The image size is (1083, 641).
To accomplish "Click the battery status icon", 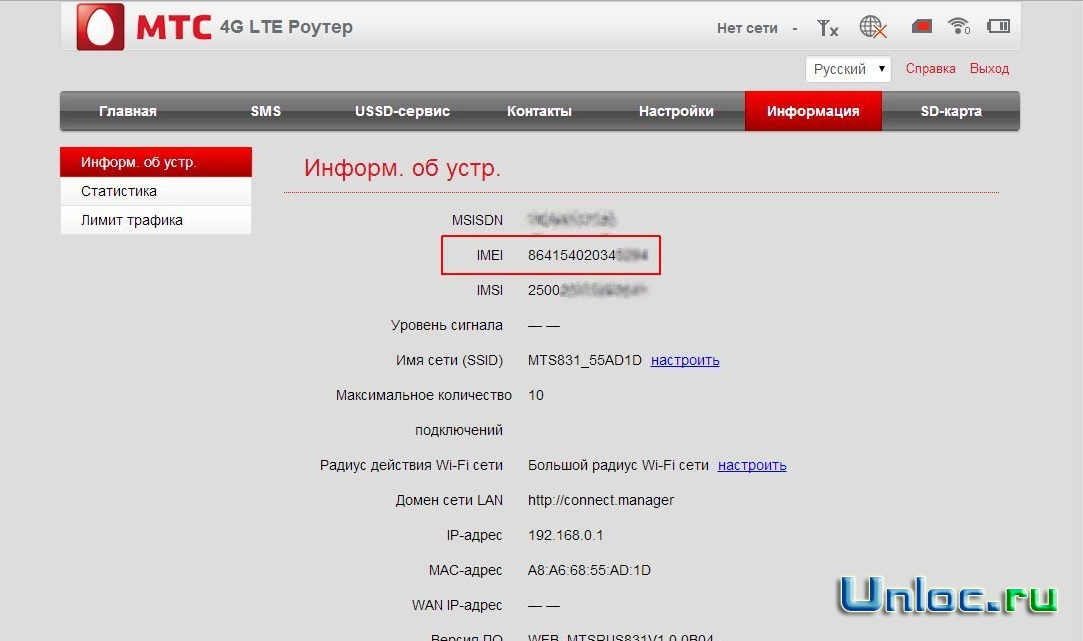I will [998, 26].
